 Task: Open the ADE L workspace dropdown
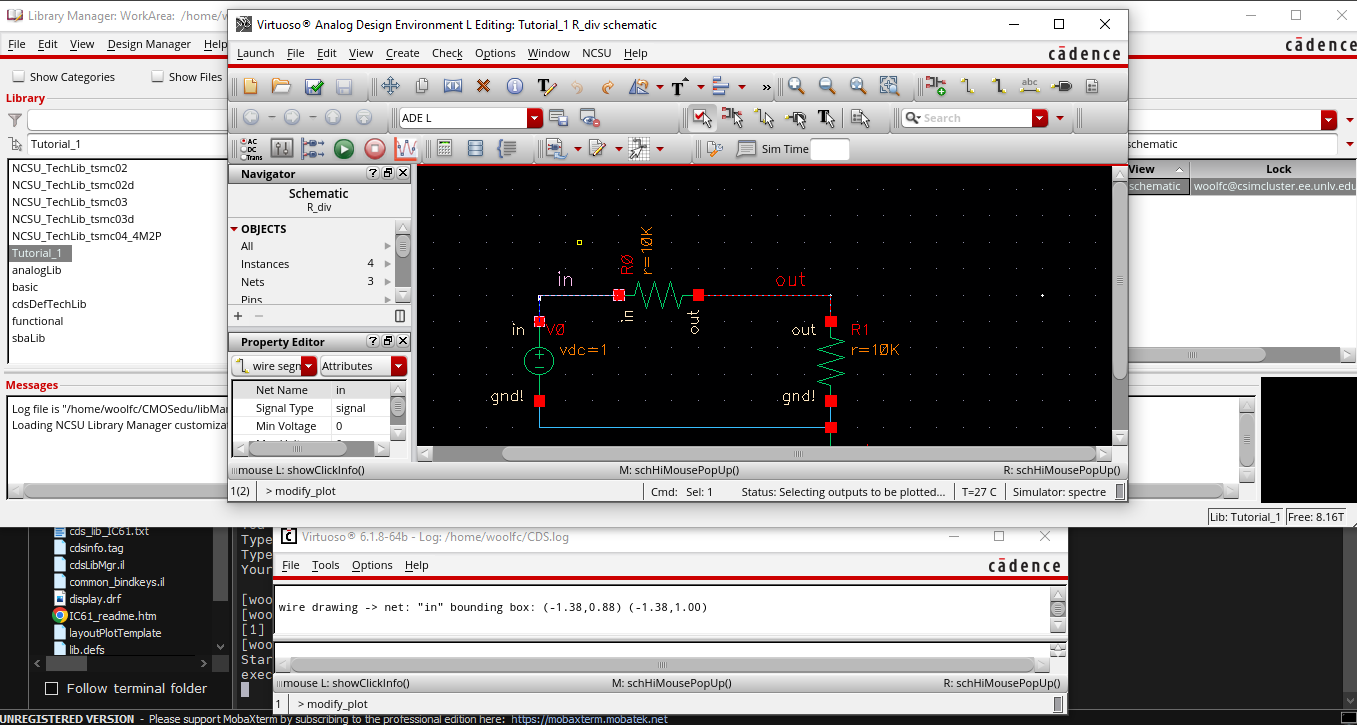535,118
